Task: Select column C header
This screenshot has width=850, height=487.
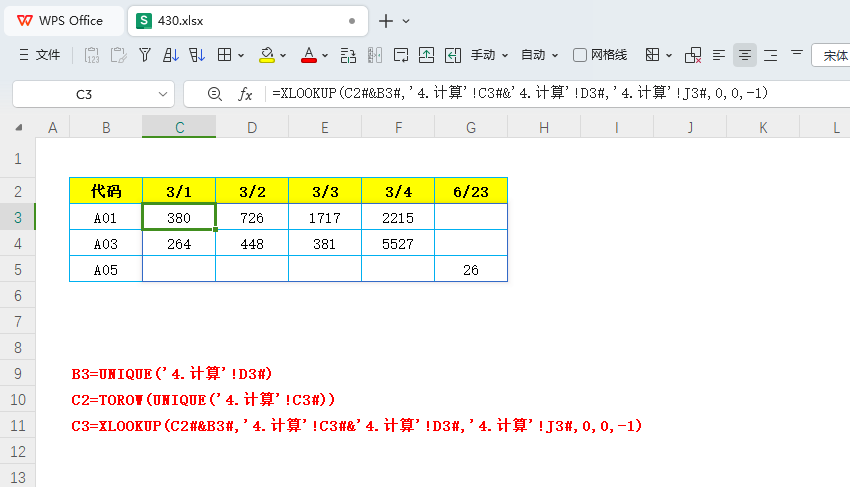Action: click(179, 127)
